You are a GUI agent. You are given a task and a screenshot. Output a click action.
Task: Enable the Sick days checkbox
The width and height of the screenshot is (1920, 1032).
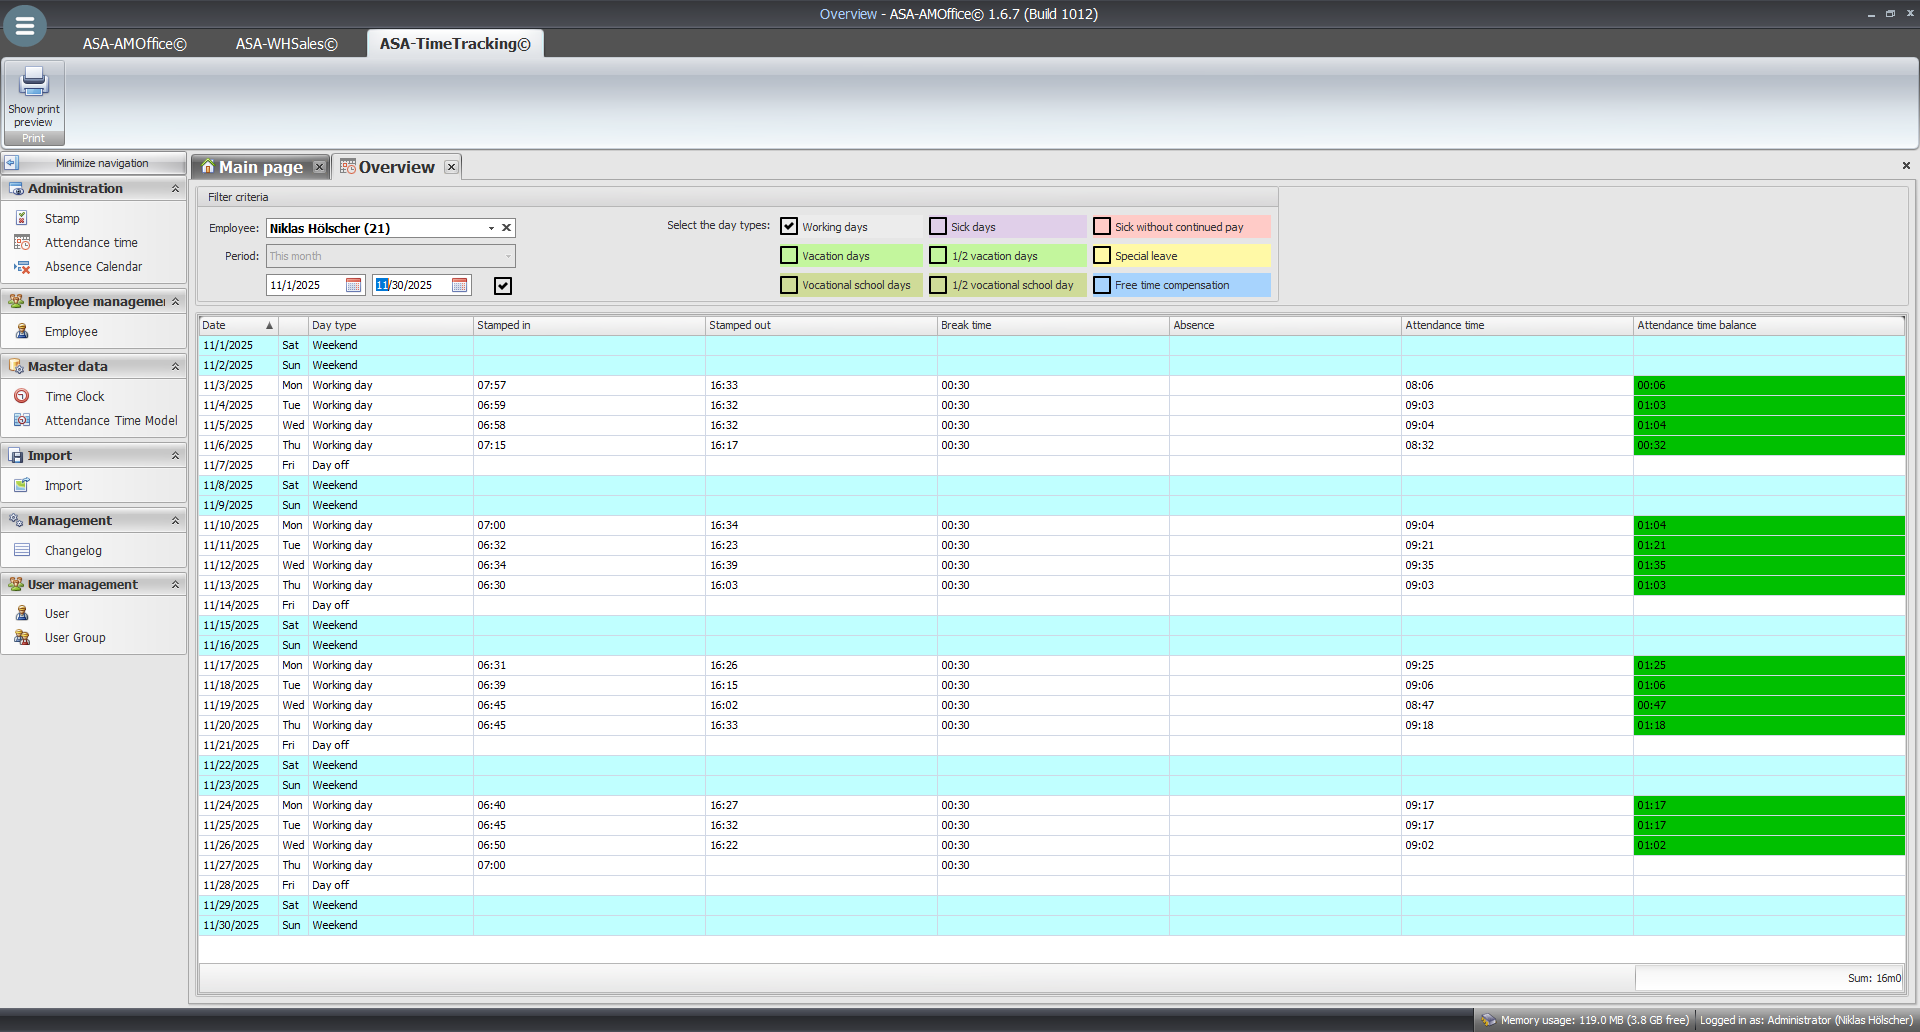pyautogui.click(x=938, y=227)
